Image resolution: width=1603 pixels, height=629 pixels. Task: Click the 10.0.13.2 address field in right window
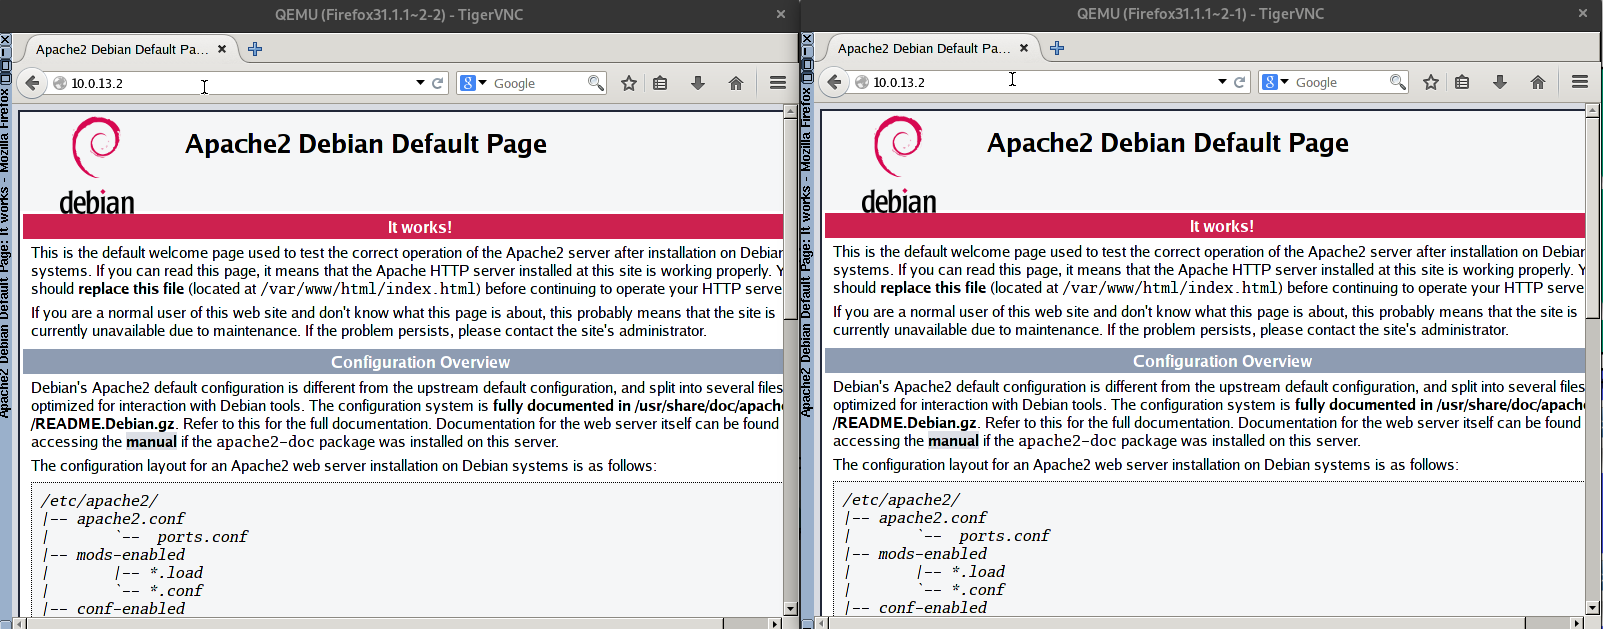point(1040,82)
